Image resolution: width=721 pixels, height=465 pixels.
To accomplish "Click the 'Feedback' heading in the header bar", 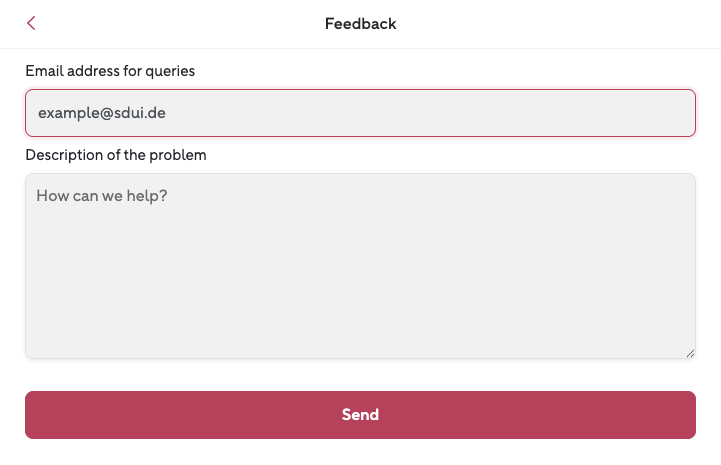I will (360, 23).
